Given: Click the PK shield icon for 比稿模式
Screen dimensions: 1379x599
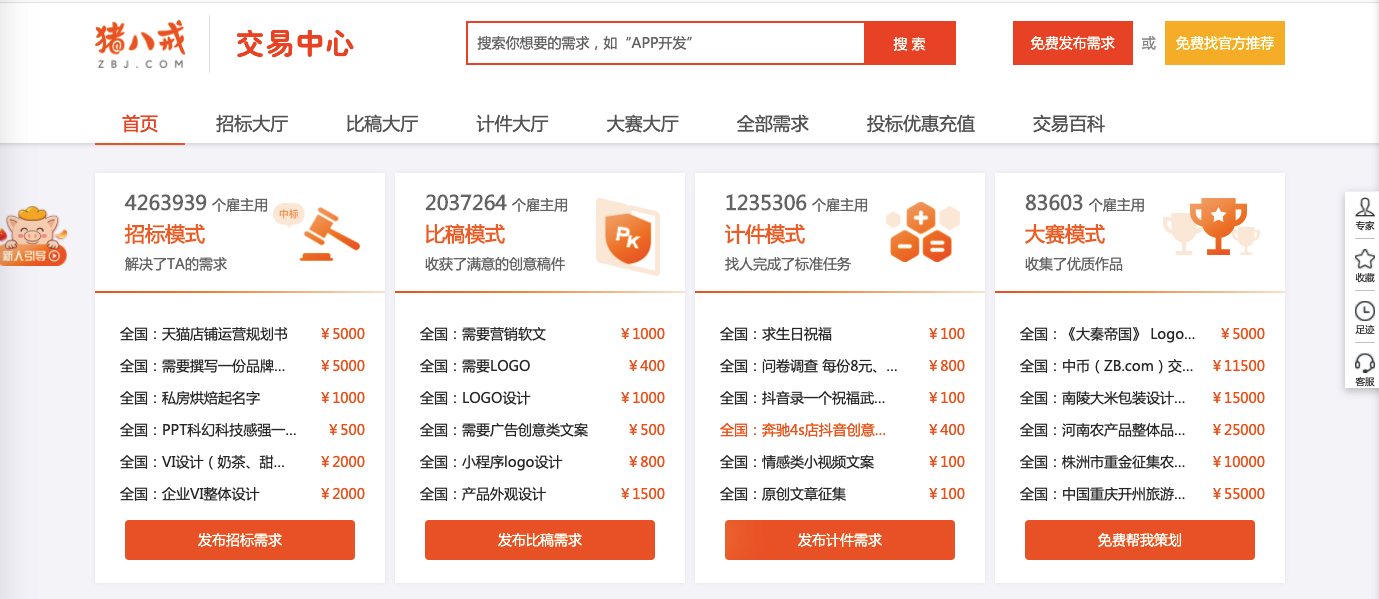Looking at the screenshot, I should [627, 236].
